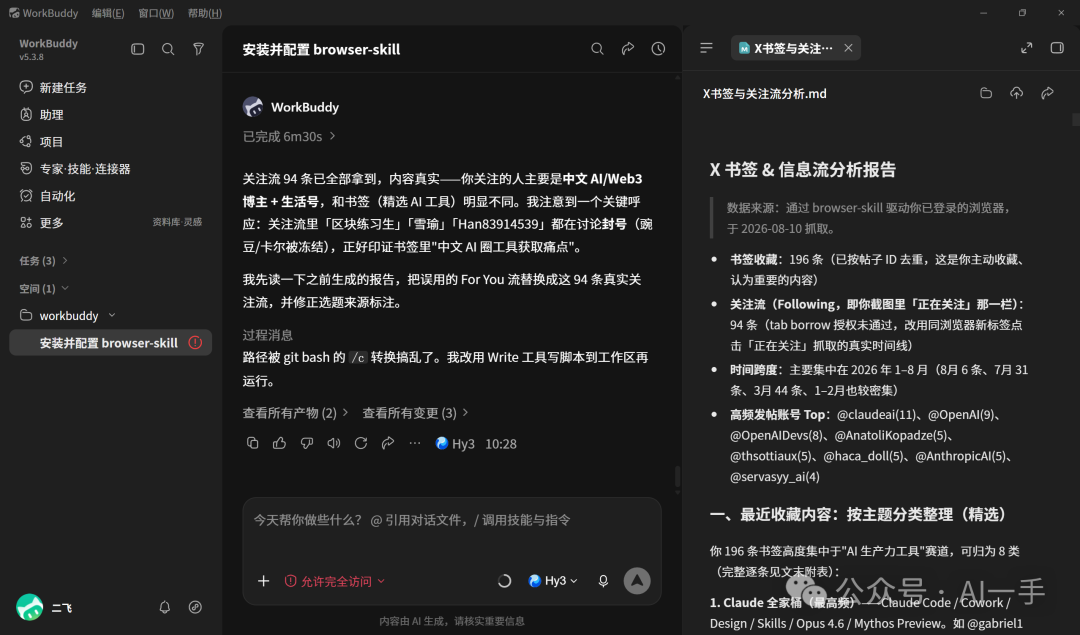Share the conversation from header
The height and width of the screenshot is (635, 1080).
click(627, 49)
